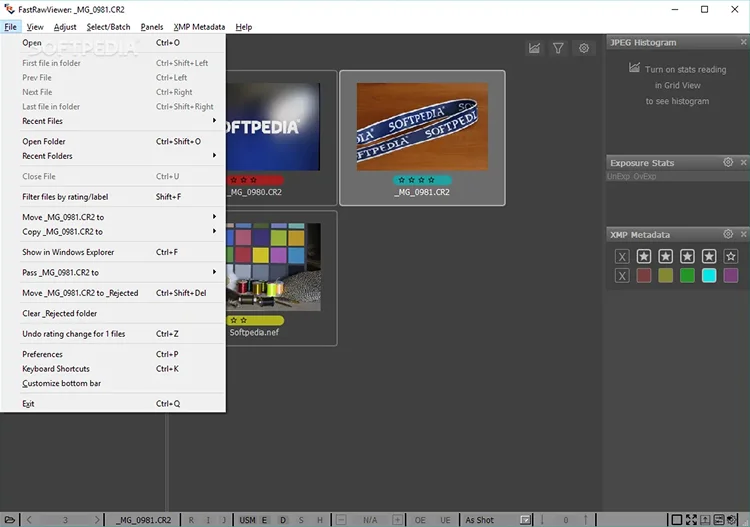This screenshot has height=527, width=750.
Task: Open the filter funnel icon in grid toolbar
Action: [558, 48]
